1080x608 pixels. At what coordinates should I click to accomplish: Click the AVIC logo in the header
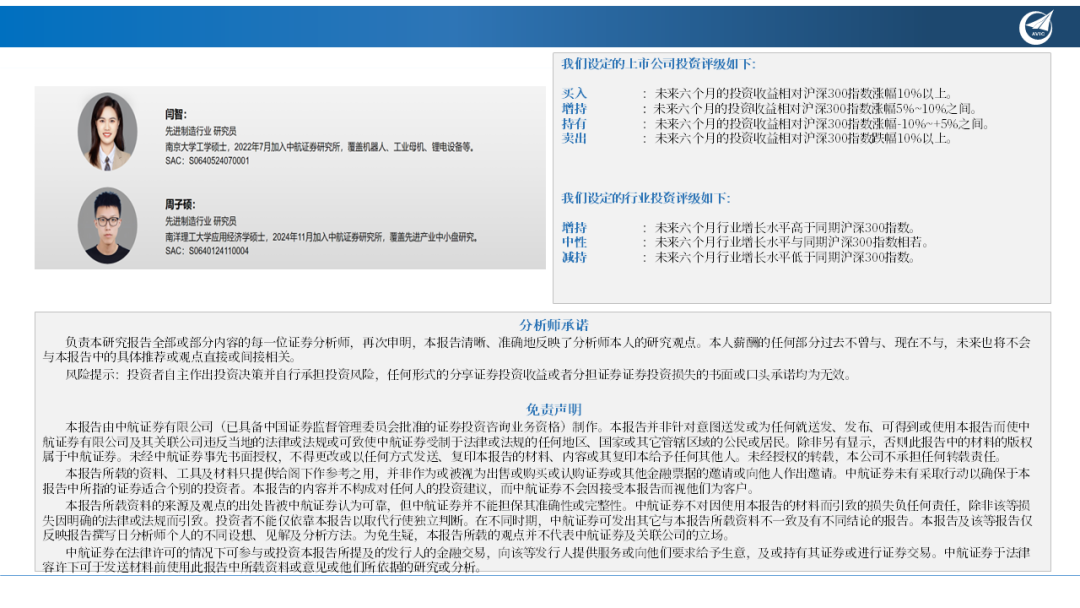coord(1037,28)
